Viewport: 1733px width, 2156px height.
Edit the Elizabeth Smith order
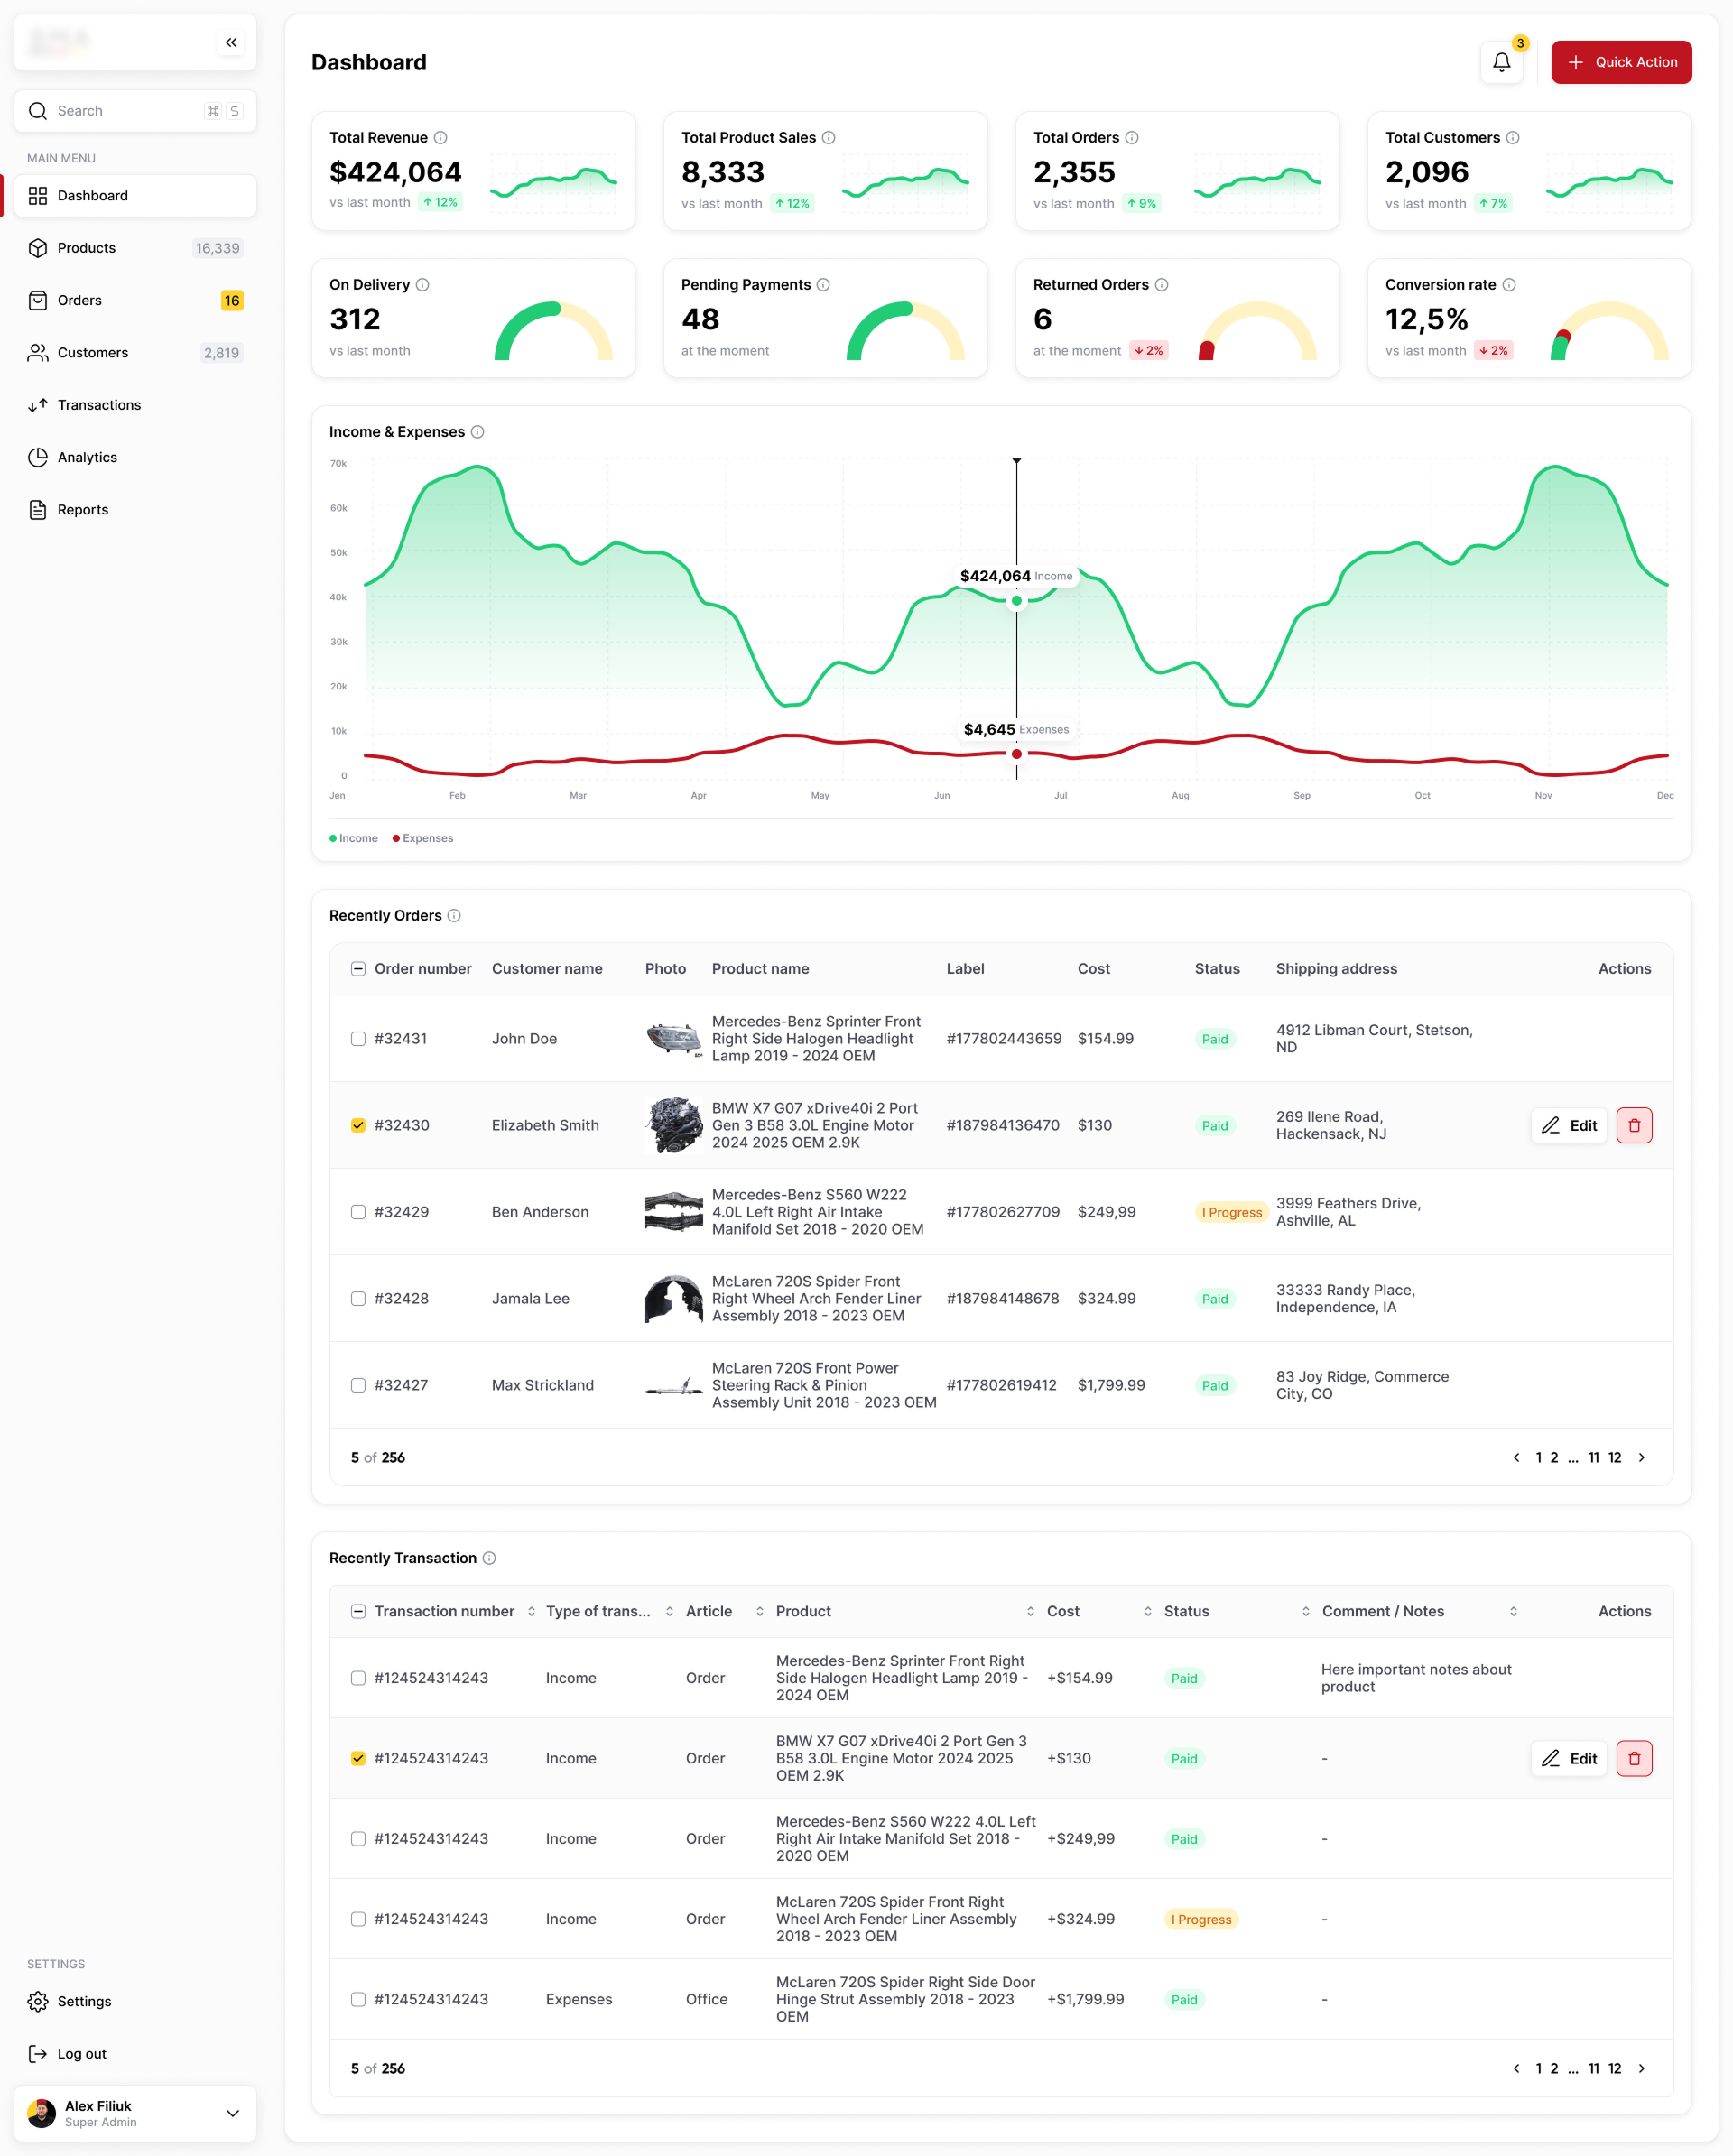click(1568, 1125)
